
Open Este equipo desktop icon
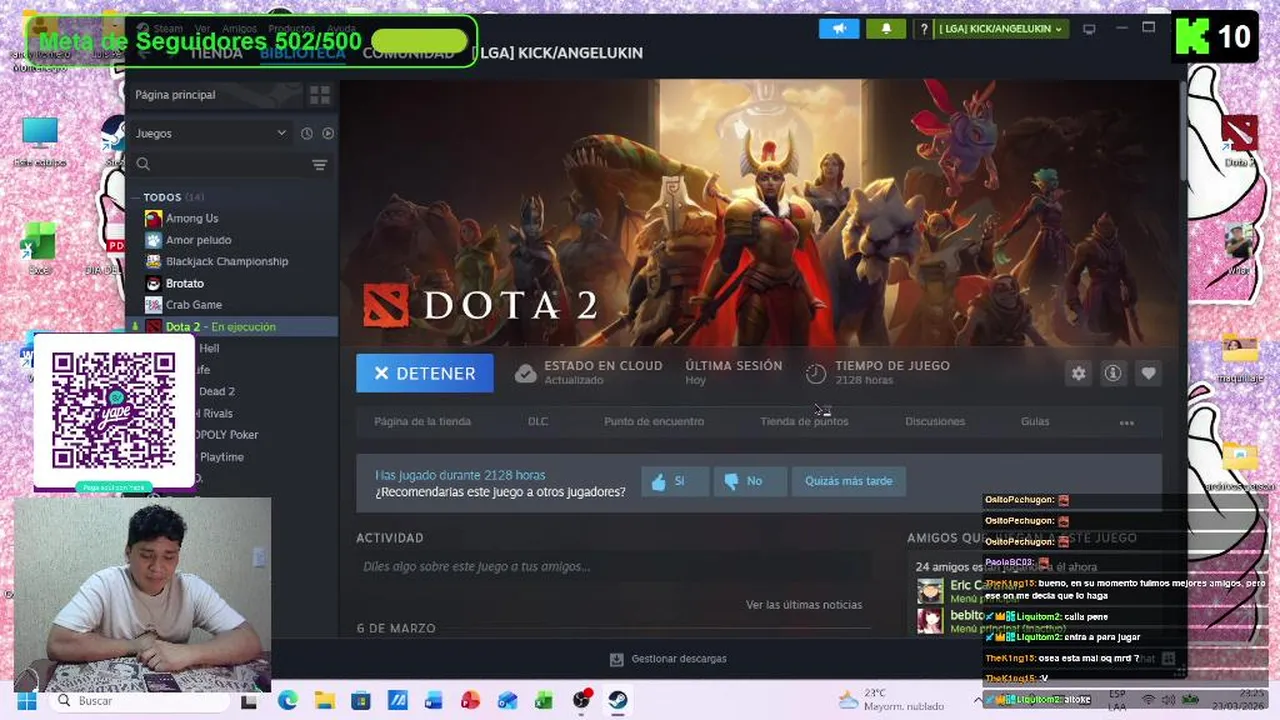[39, 141]
